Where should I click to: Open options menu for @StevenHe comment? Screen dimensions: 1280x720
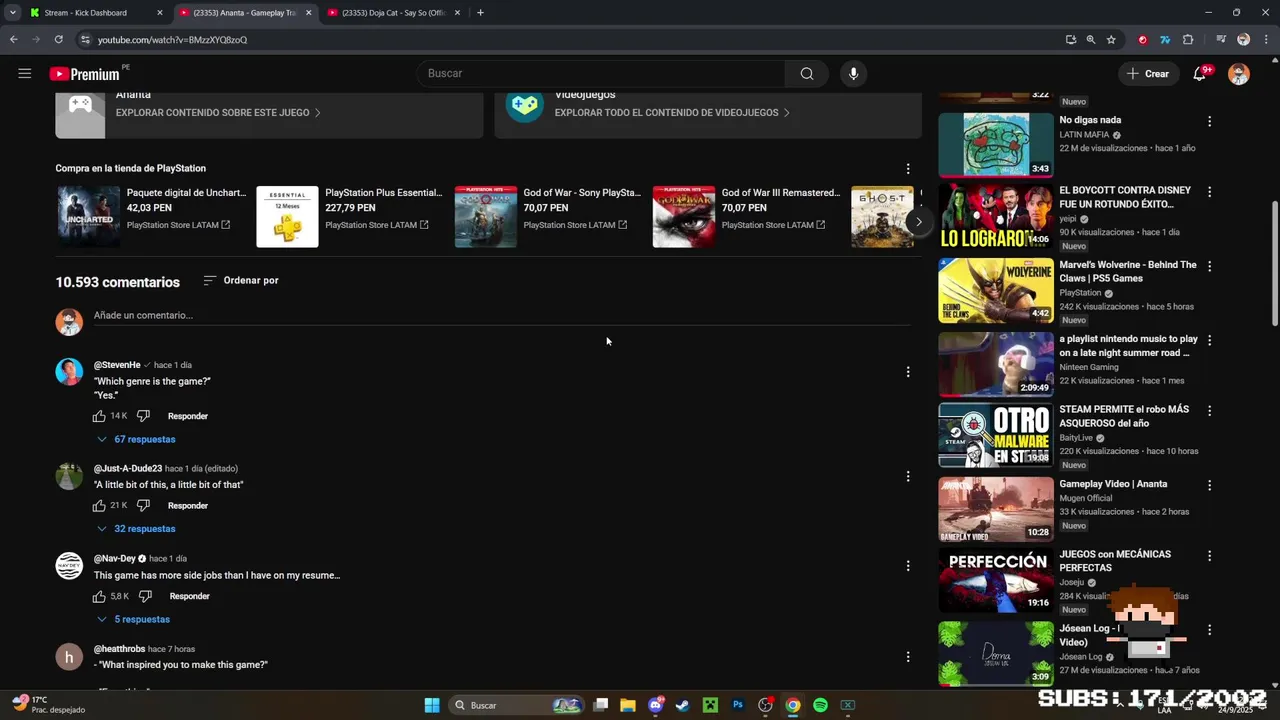pyautogui.click(x=908, y=372)
